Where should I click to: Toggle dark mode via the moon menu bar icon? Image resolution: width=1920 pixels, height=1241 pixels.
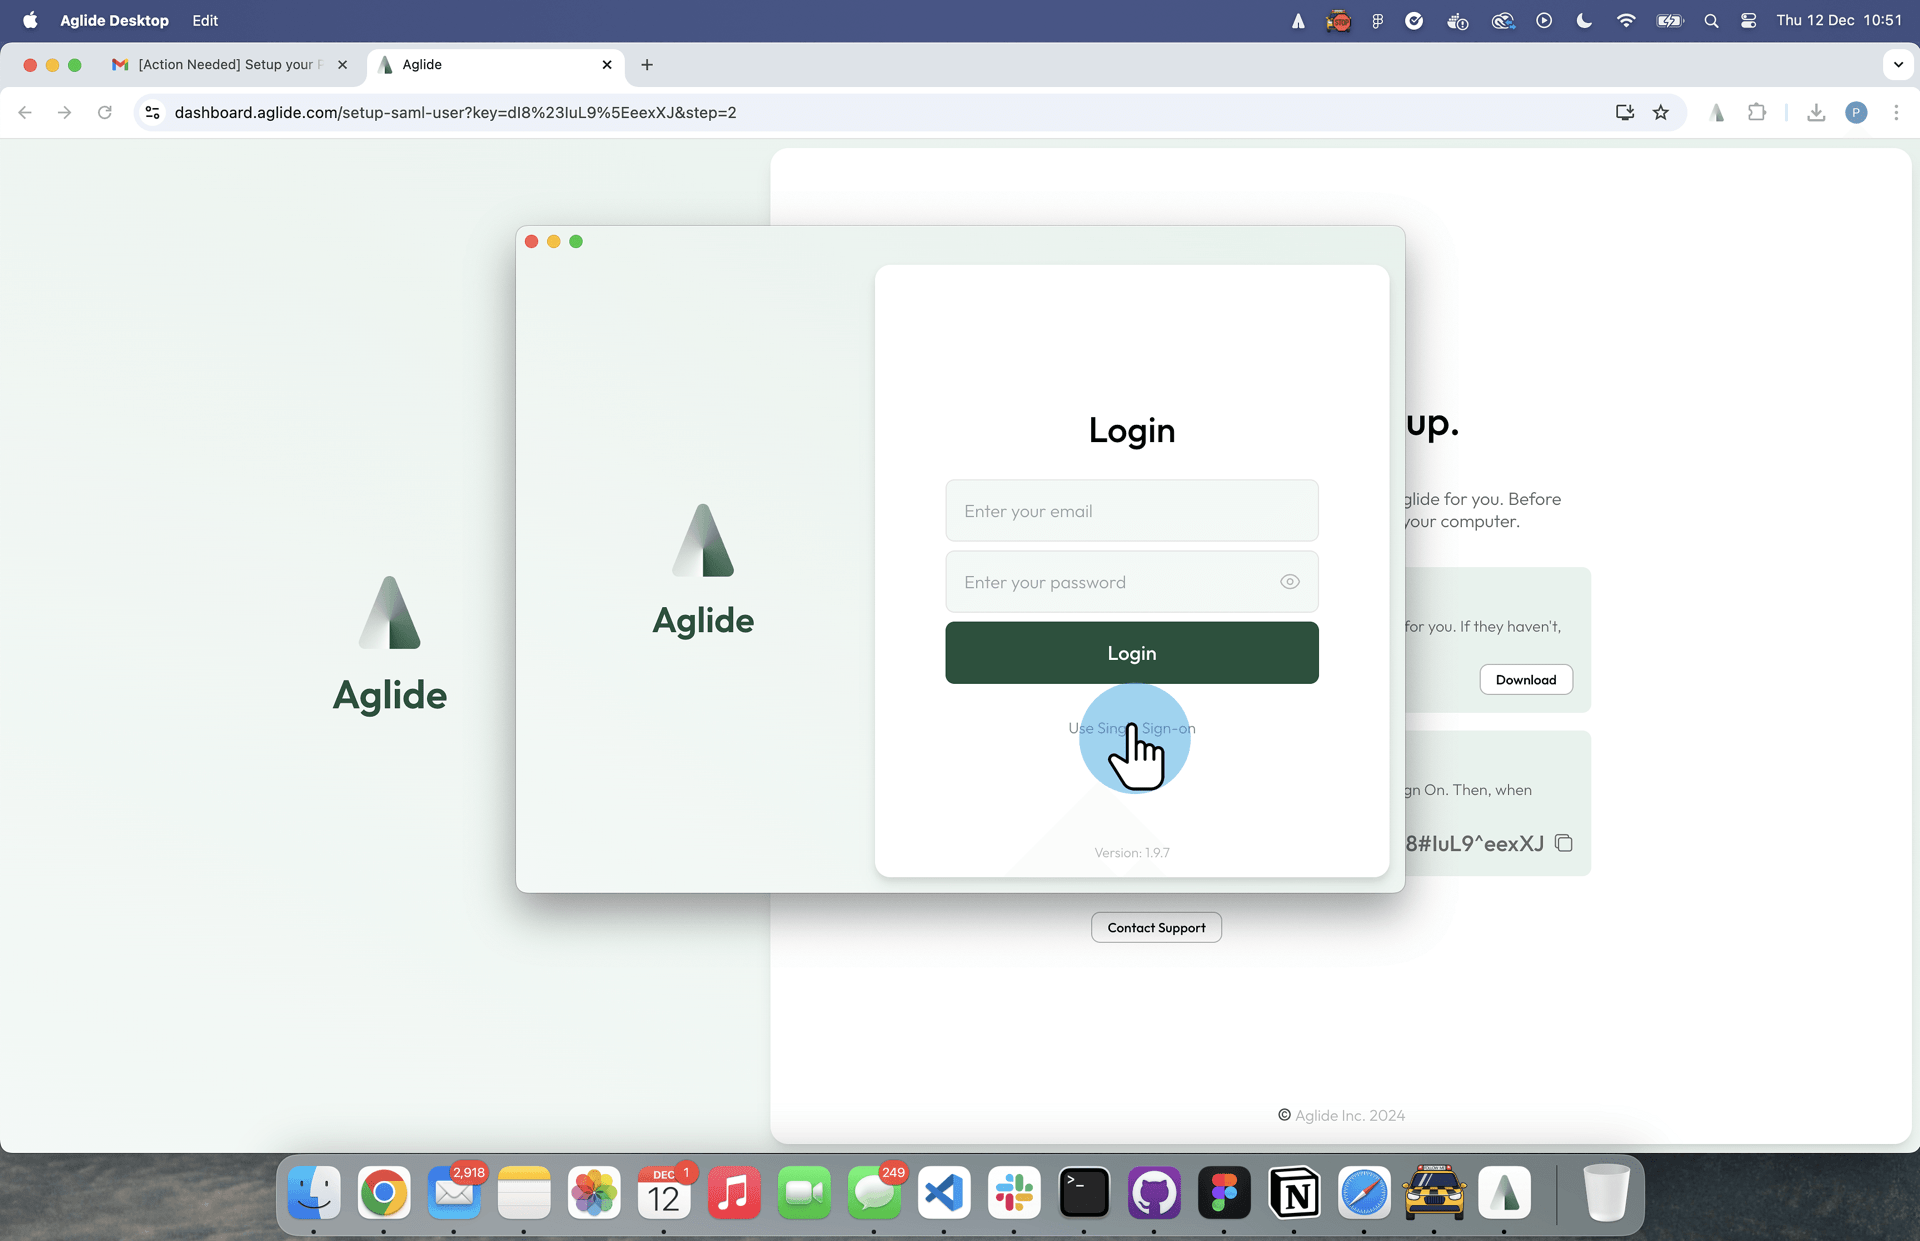pos(1583,20)
